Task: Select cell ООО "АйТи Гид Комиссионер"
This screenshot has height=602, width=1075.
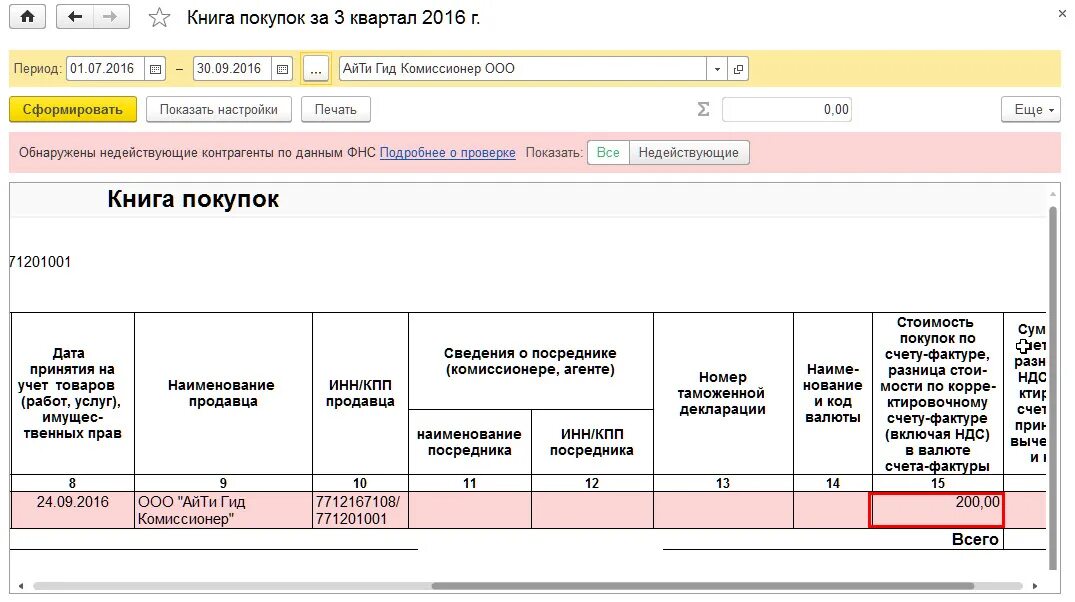Action: [224, 510]
